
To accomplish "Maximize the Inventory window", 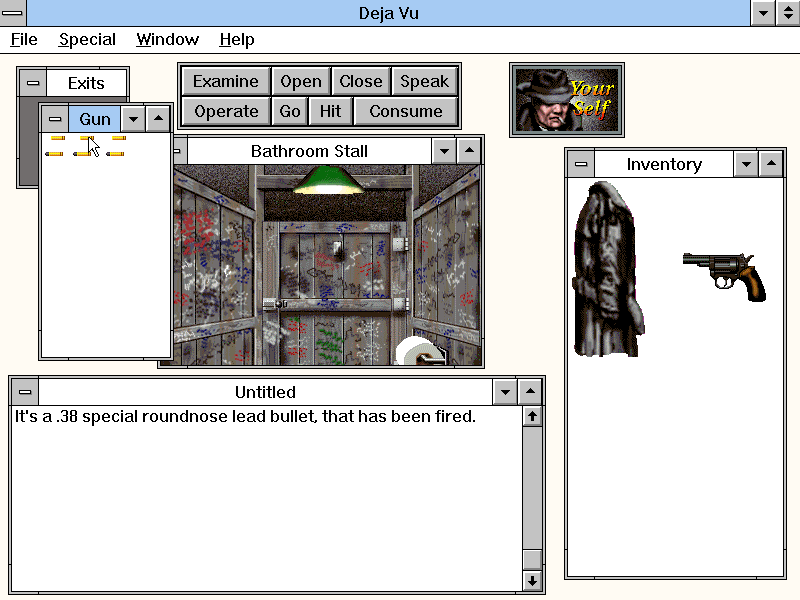I will [771, 164].
